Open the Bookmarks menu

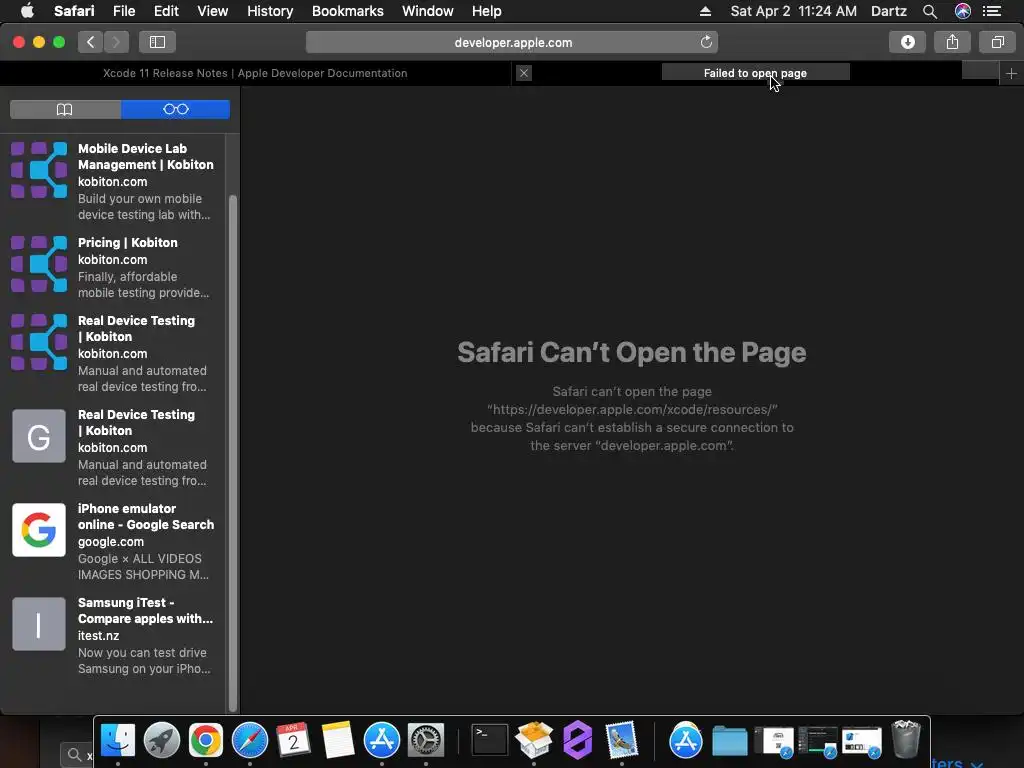pyautogui.click(x=347, y=11)
